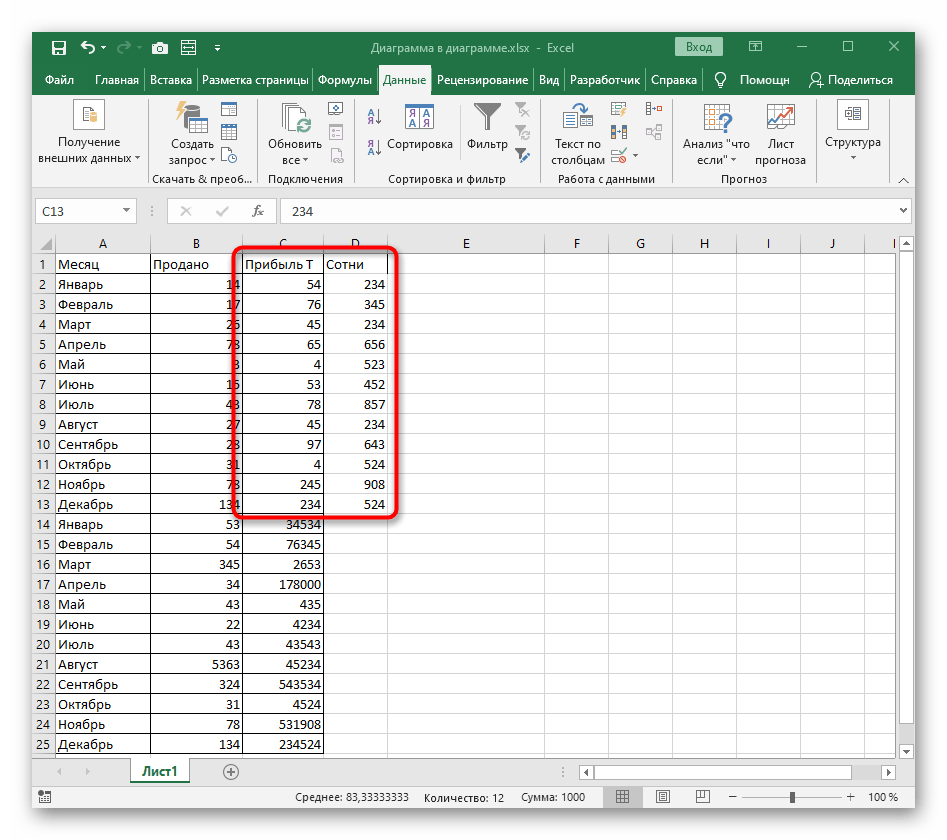This screenshot has height=840, width=947.
Task: Click From Table icon
Action: pos(229,132)
